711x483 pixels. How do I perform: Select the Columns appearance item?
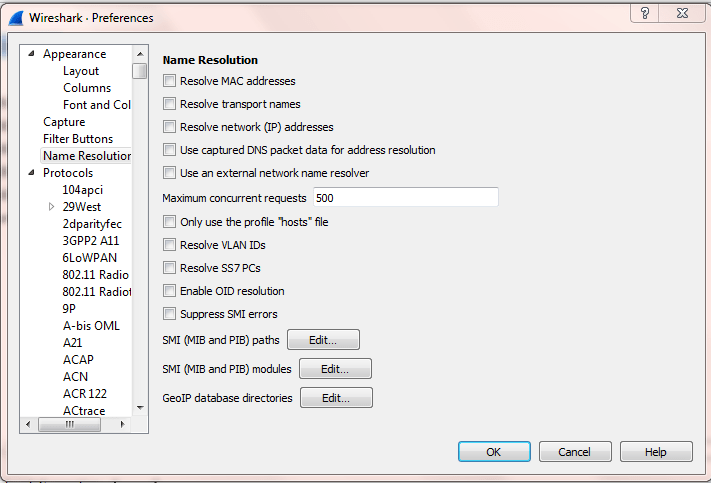[x=87, y=88]
